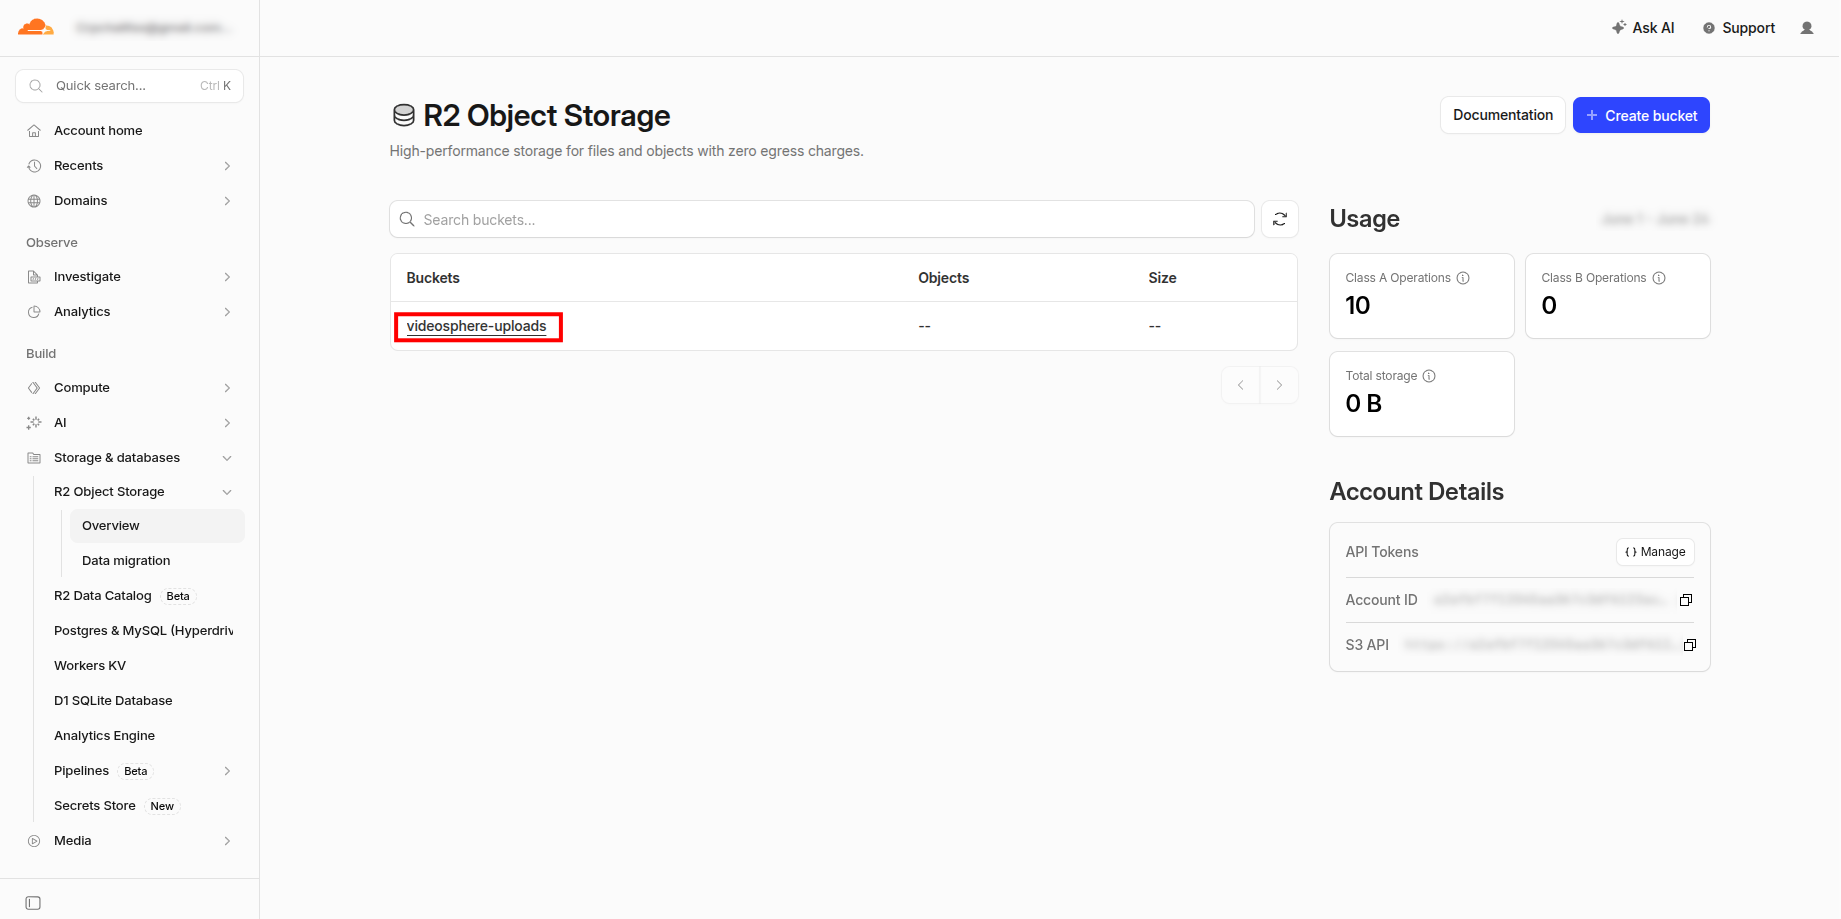
Task: Expand the Analytics section chevron
Action: click(227, 312)
